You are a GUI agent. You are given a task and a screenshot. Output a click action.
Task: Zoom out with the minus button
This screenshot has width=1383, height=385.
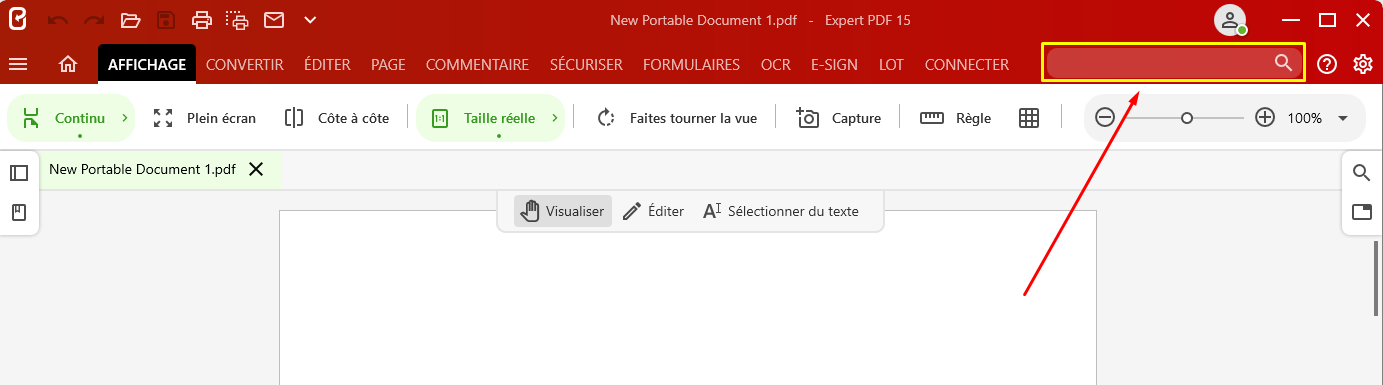coord(1105,118)
